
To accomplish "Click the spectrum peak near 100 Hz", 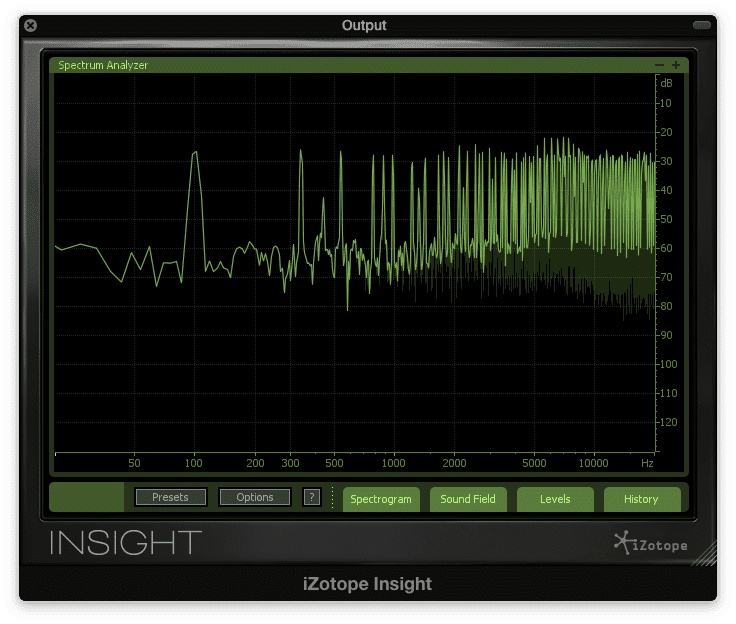I will pyautogui.click(x=194, y=153).
